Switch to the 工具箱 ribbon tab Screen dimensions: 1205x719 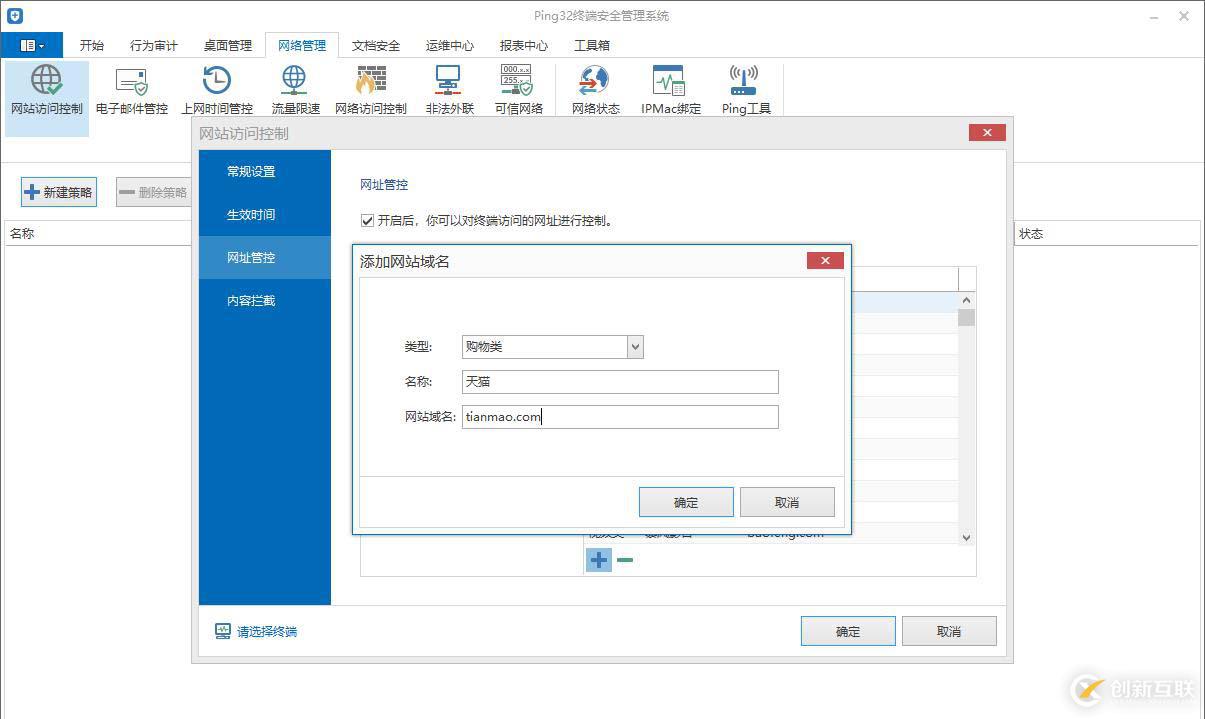click(592, 45)
